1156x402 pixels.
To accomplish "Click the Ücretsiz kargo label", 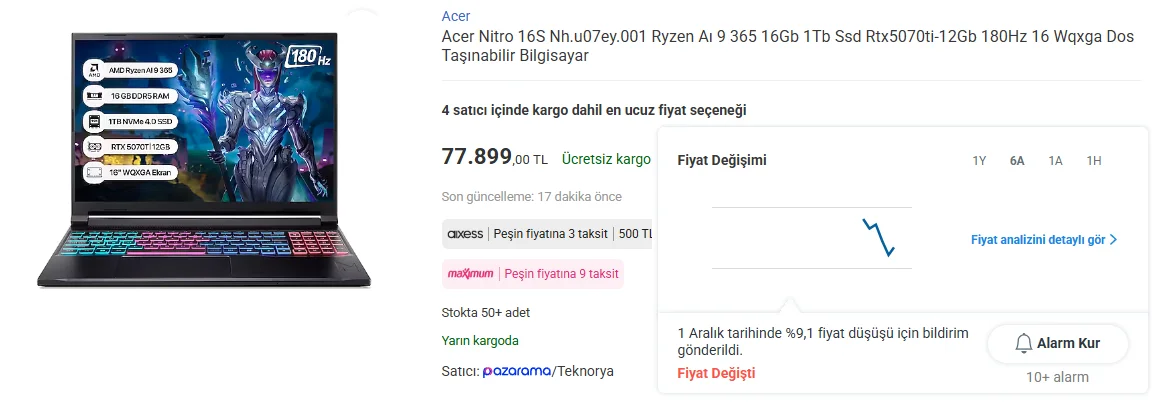I will click(606, 159).
